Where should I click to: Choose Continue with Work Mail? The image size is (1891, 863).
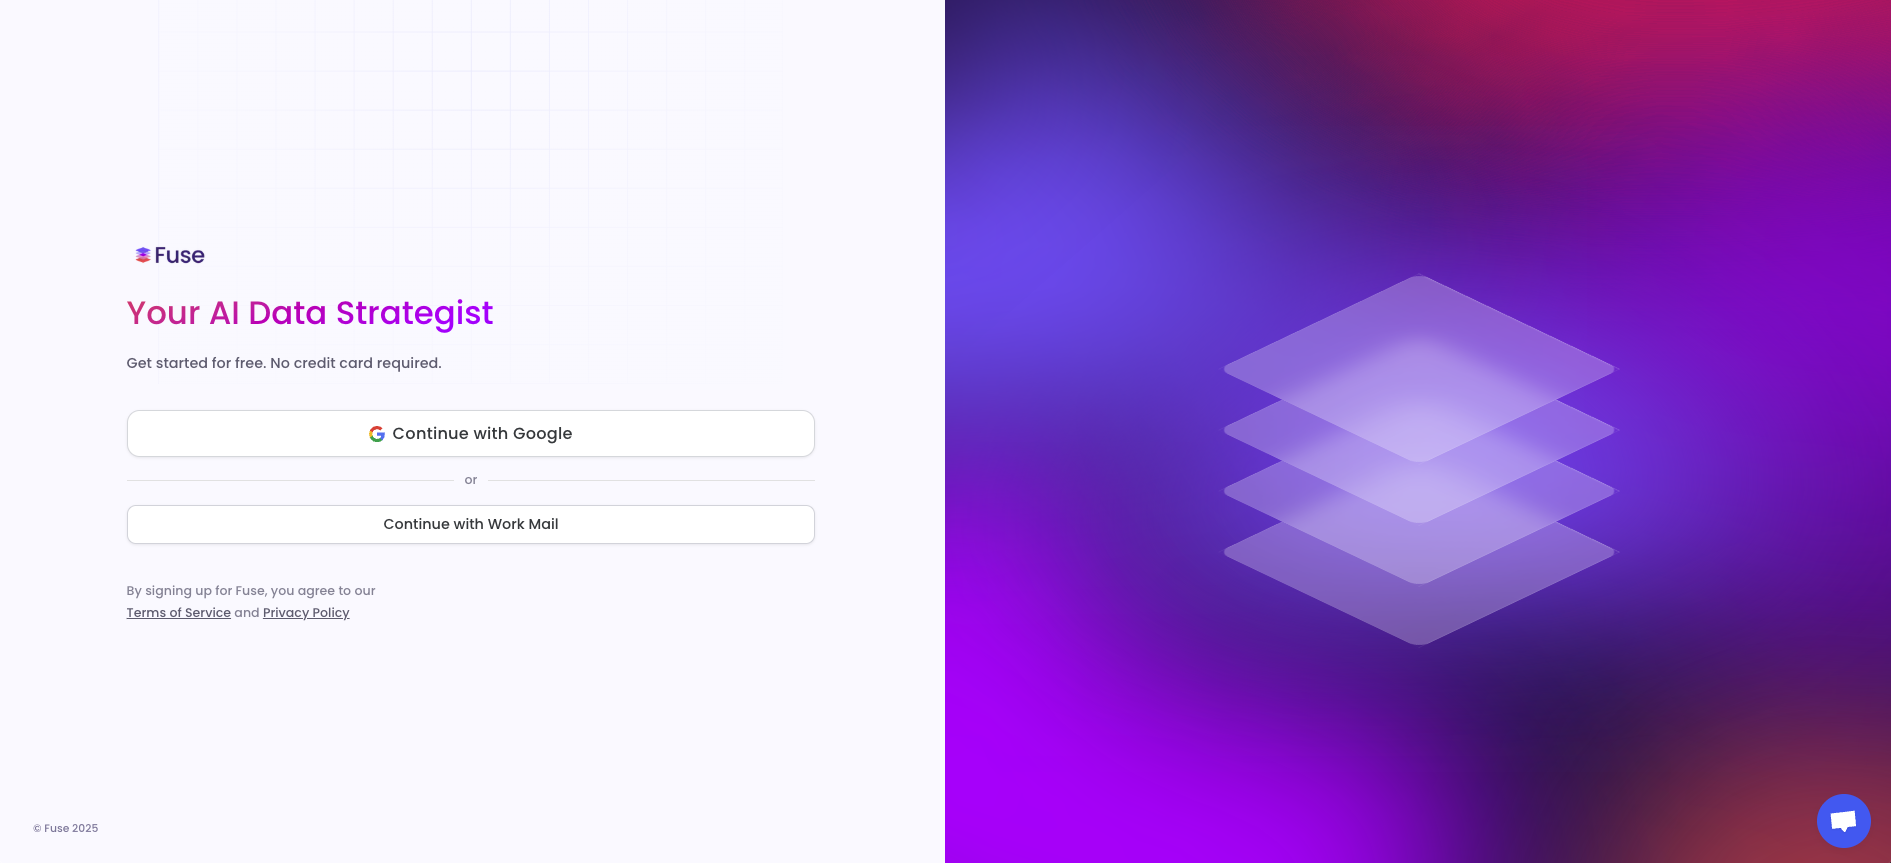click(470, 524)
